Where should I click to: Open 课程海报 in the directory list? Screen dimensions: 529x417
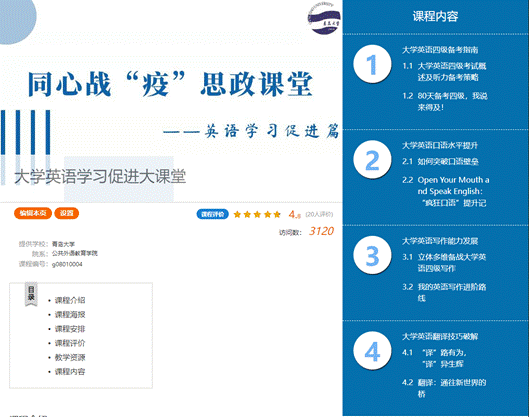point(70,314)
